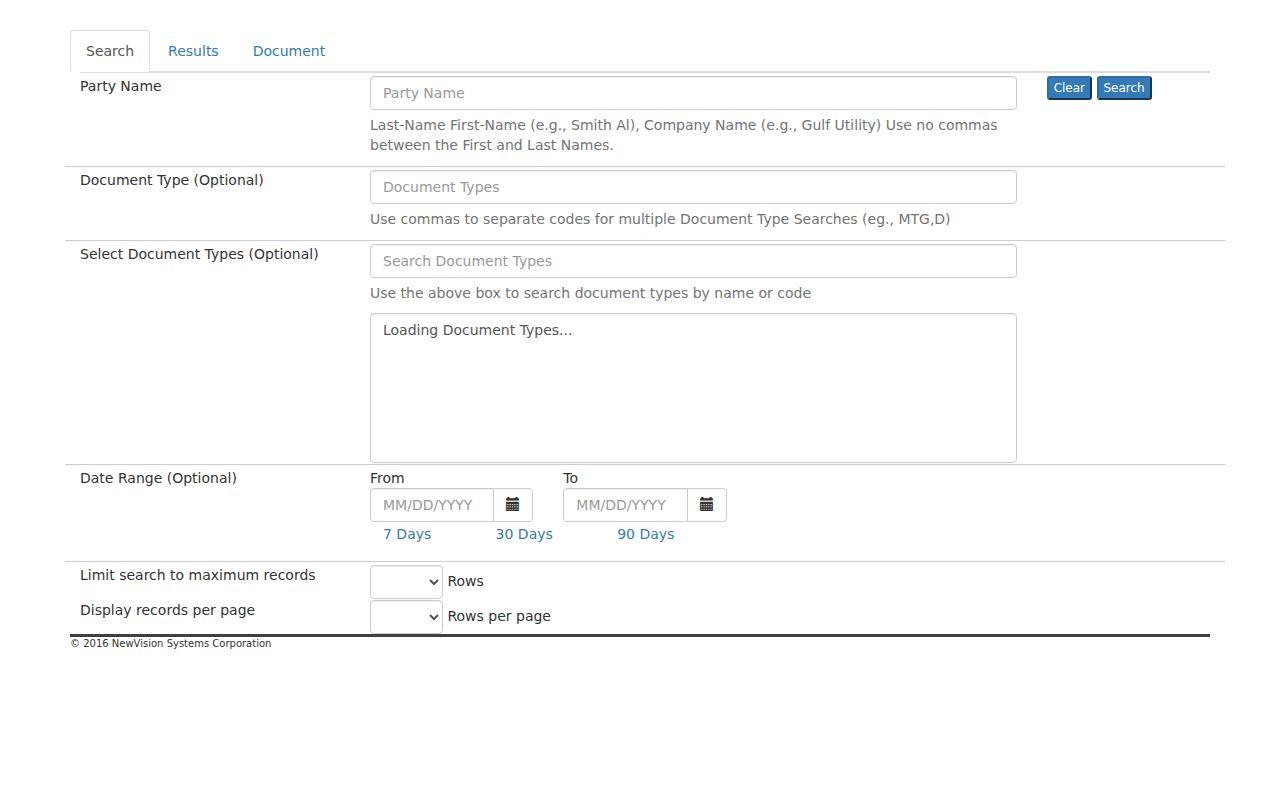Select the Search tab
The width and height of the screenshot is (1280, 800).
[110, 51]
